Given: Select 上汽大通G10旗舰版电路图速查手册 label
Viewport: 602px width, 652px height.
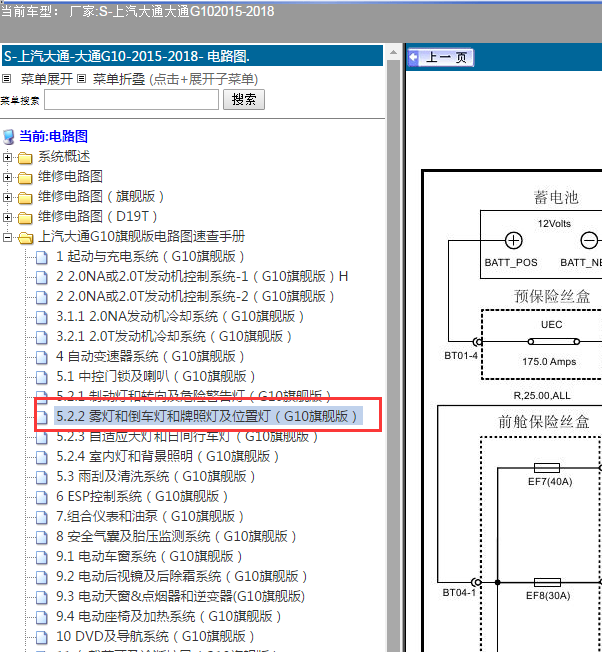Looking at the screenshot, I should 141,237.
